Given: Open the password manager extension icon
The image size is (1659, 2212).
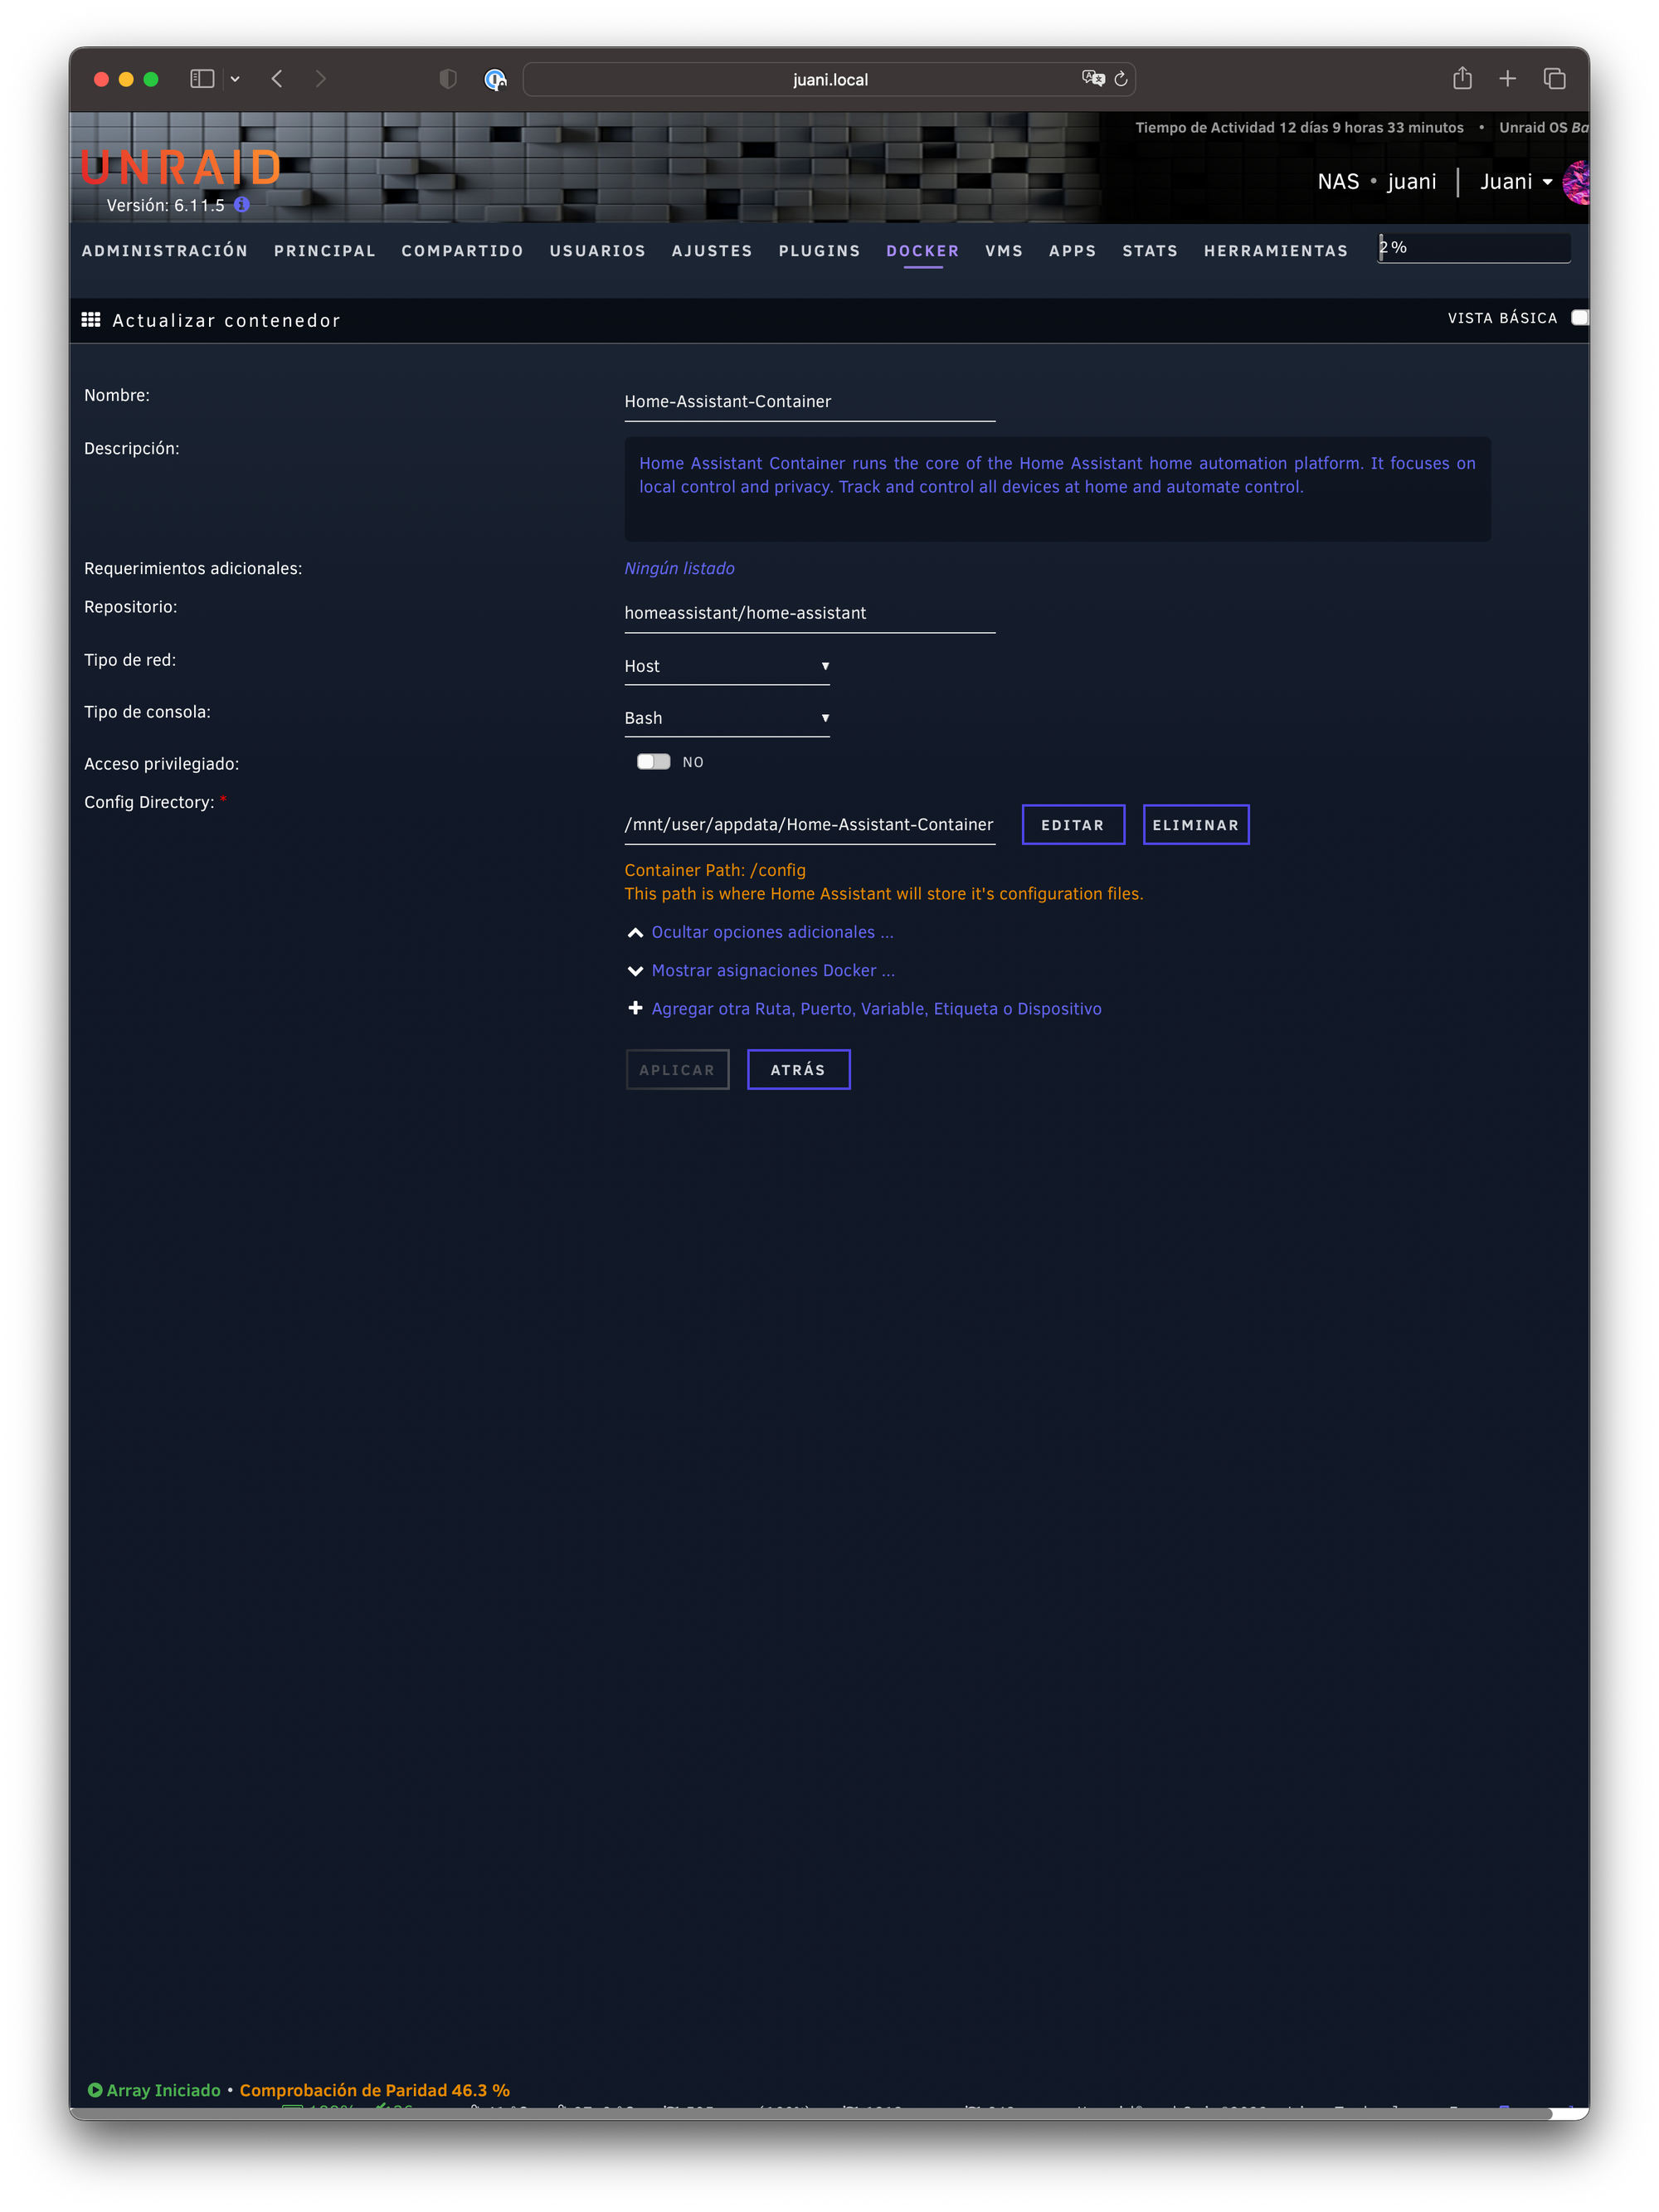Looking at the screenshot, I should click(495, 79).
